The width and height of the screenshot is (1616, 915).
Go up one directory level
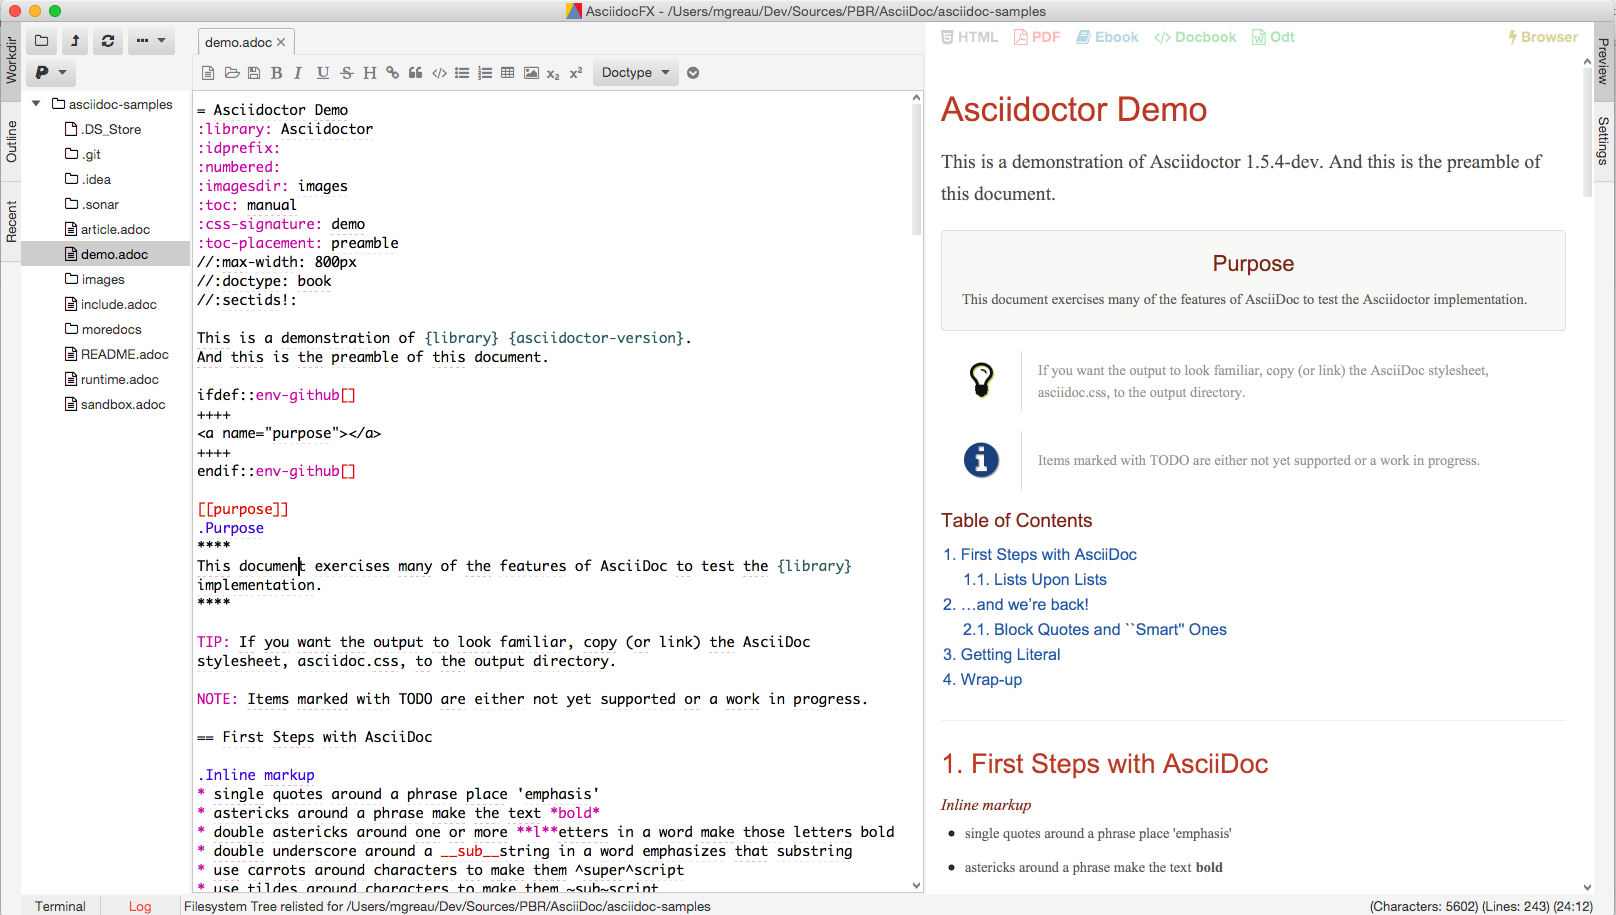point(75,41)
